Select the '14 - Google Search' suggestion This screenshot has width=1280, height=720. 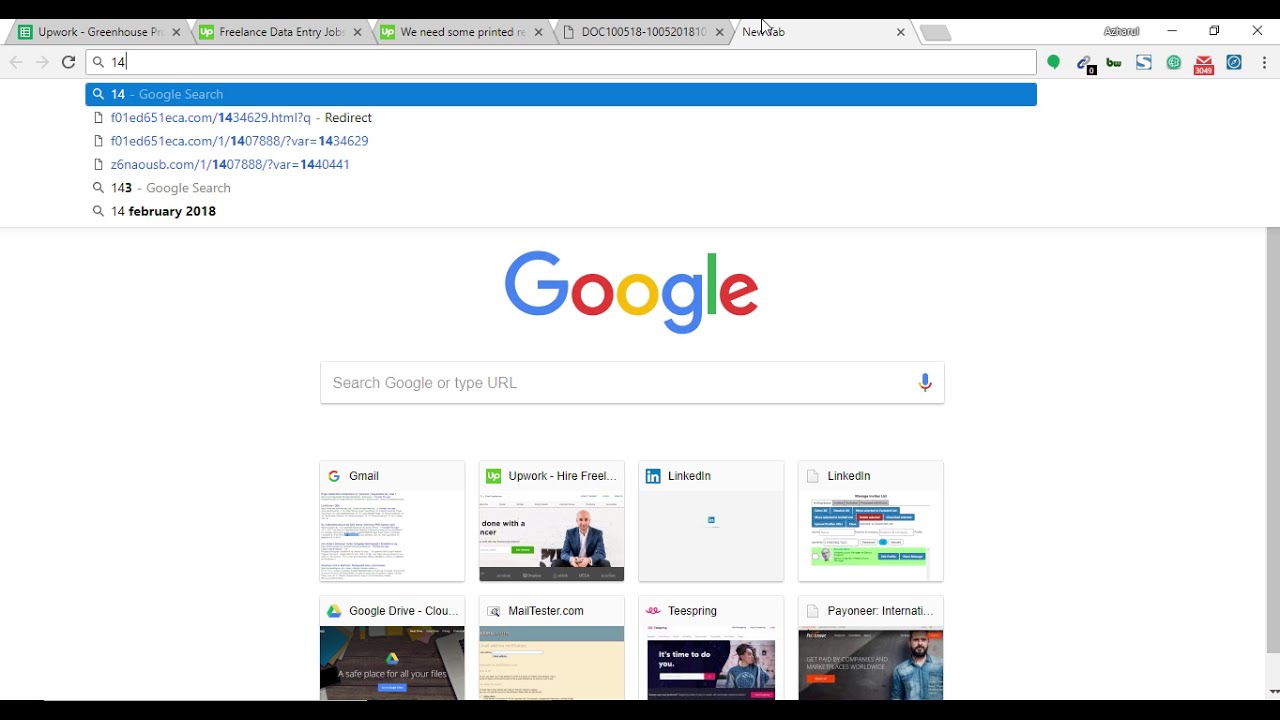(561, 94)
